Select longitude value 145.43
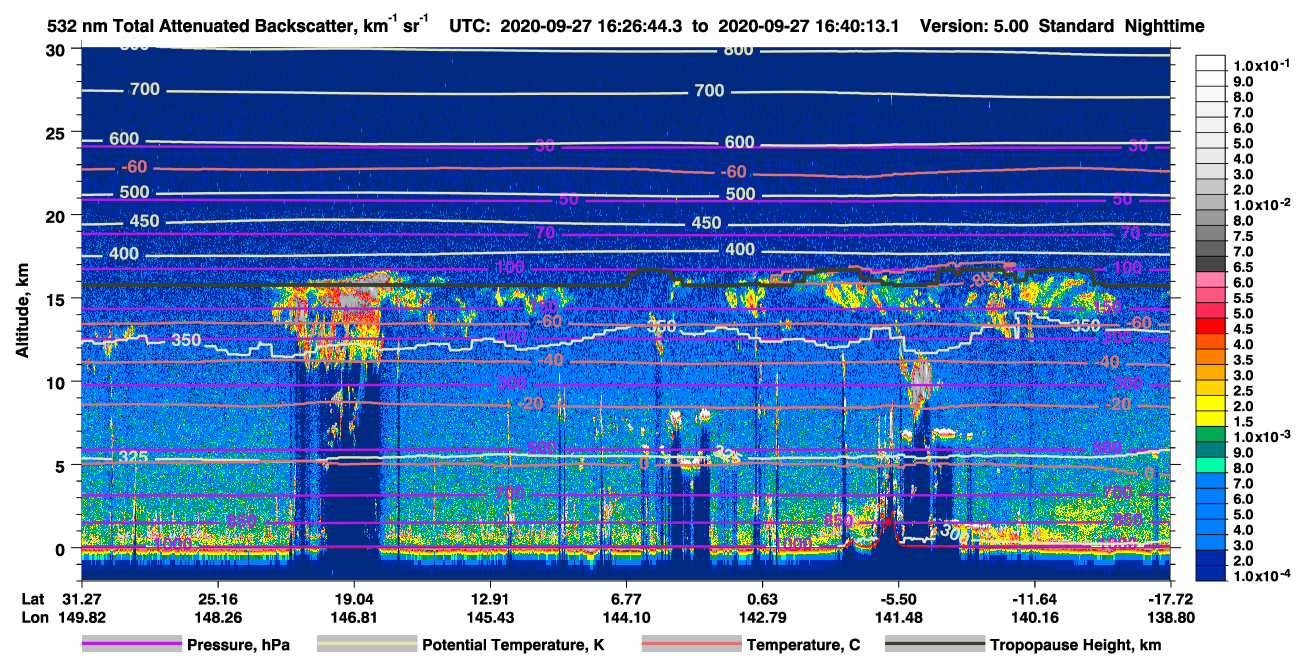The width and height of the screenshot is (1300, 667). tap(490, 617)
